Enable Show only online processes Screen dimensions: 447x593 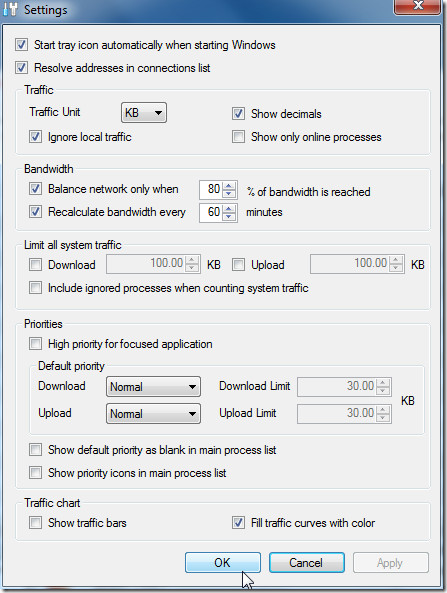pos(238,137)
